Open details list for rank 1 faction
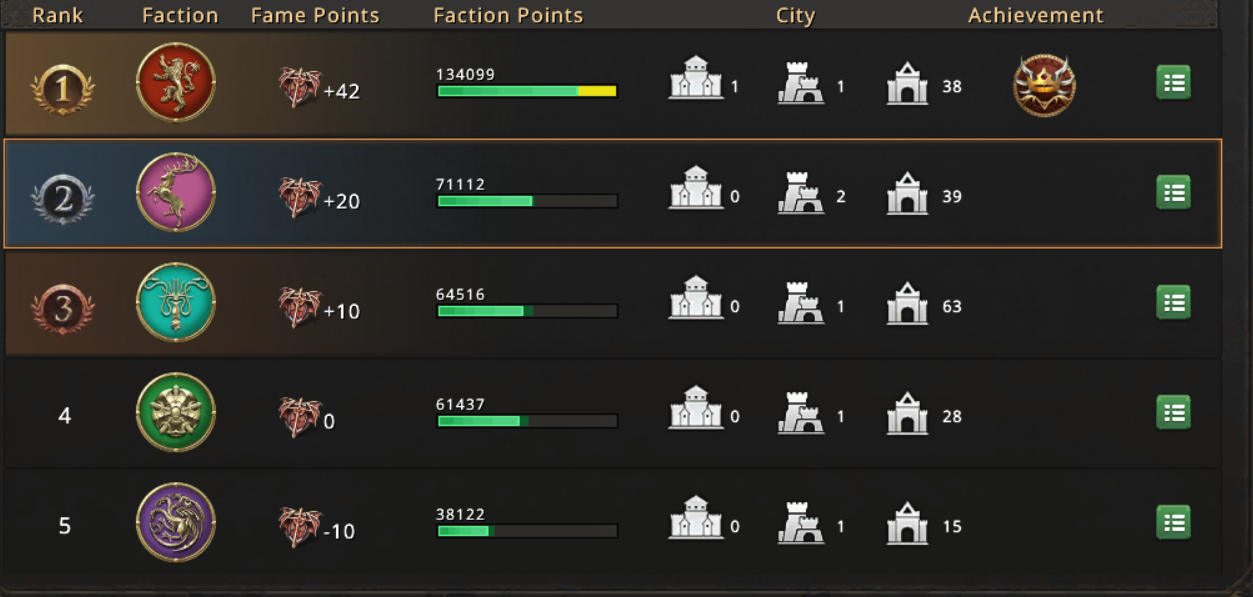This screenshot has width=1253, height=597. (1174, 82)
